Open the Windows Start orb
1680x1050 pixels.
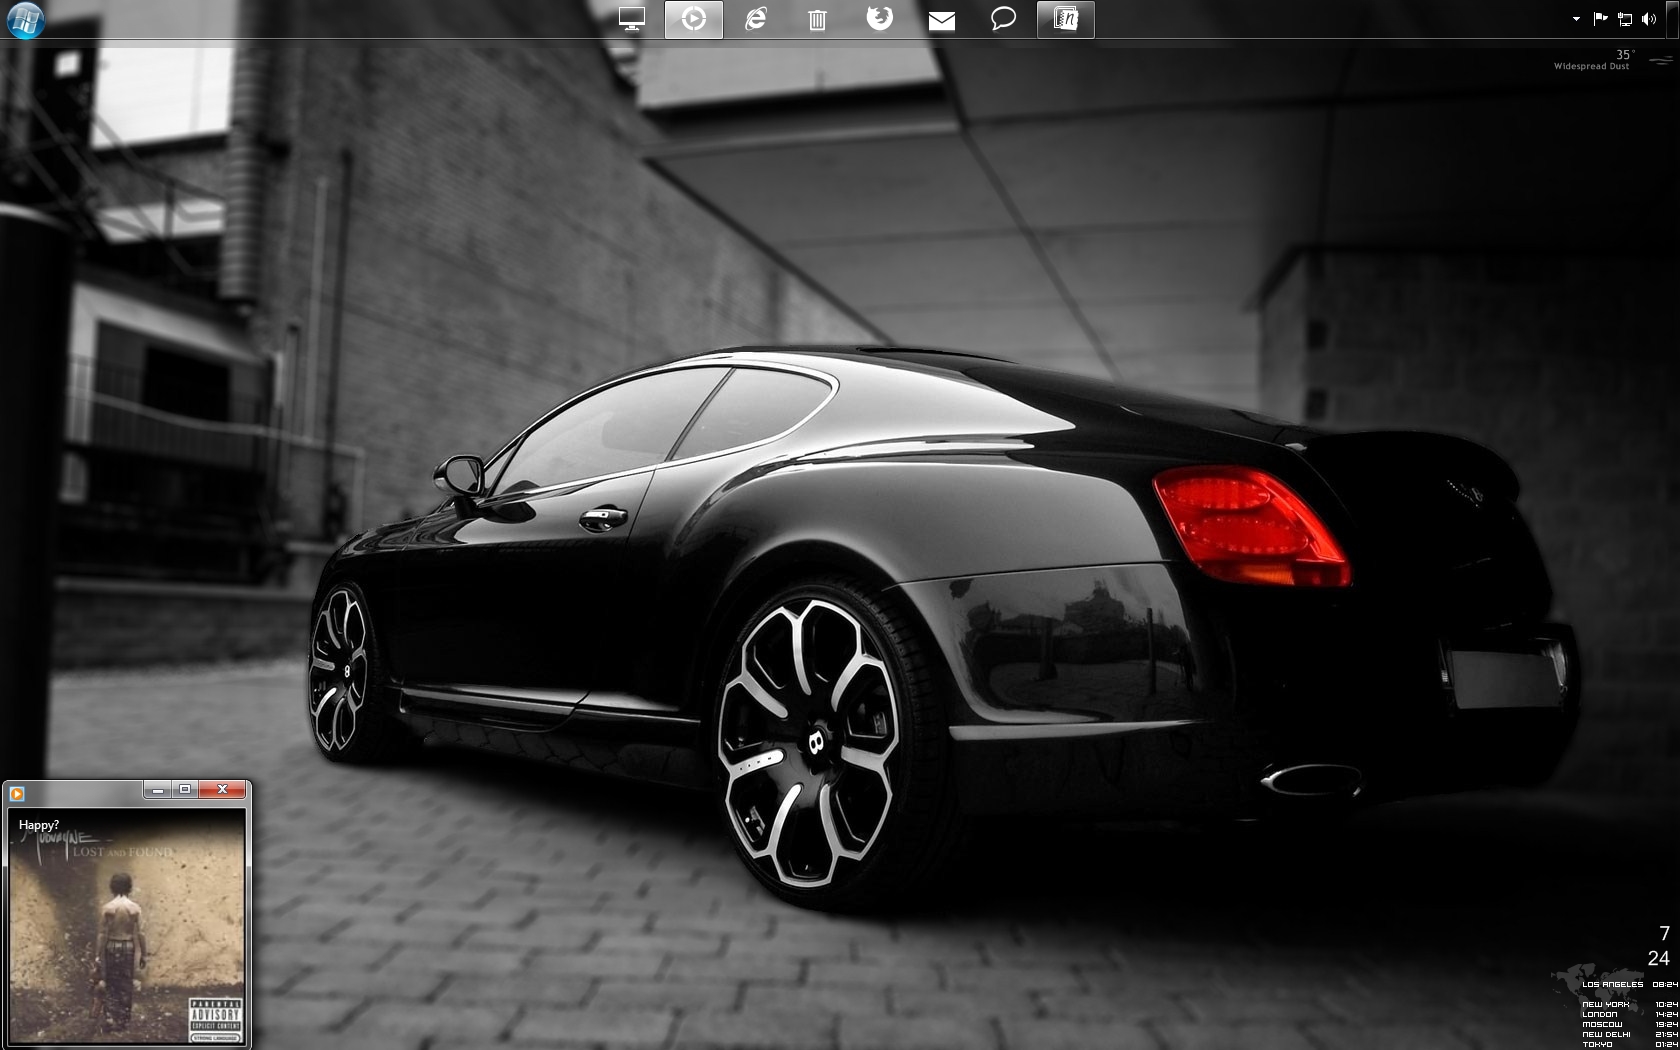click(x=24, y=19)
